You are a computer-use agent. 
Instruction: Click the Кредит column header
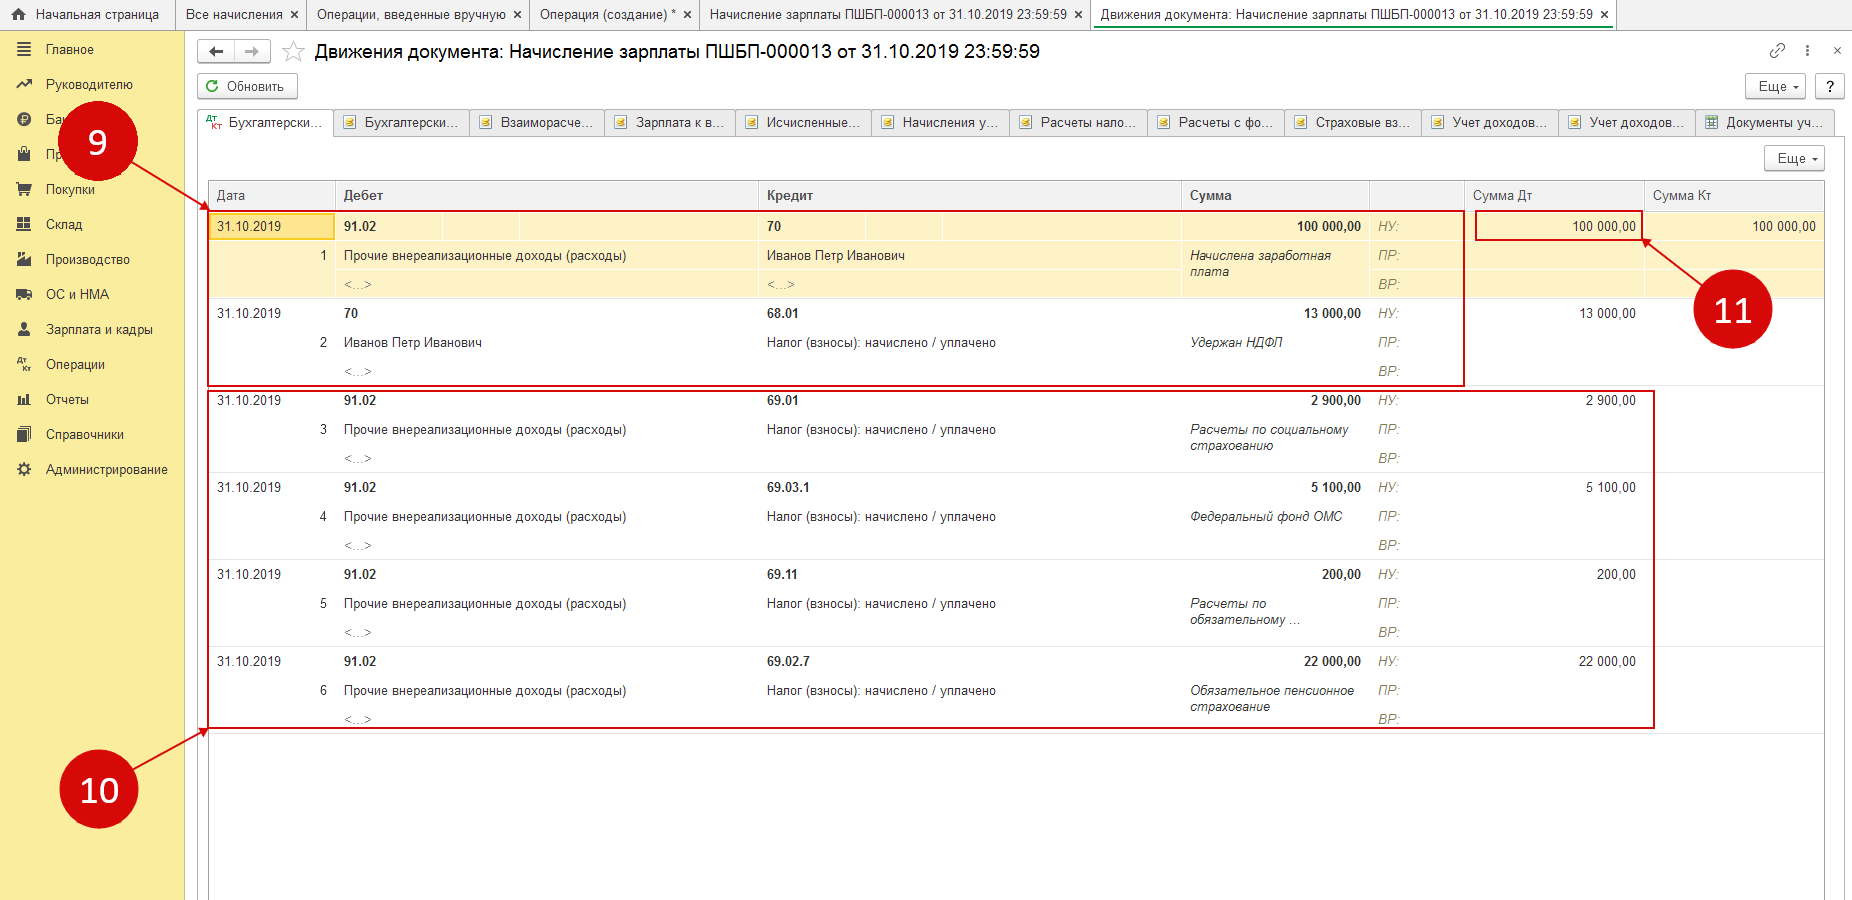click(970, 196)
